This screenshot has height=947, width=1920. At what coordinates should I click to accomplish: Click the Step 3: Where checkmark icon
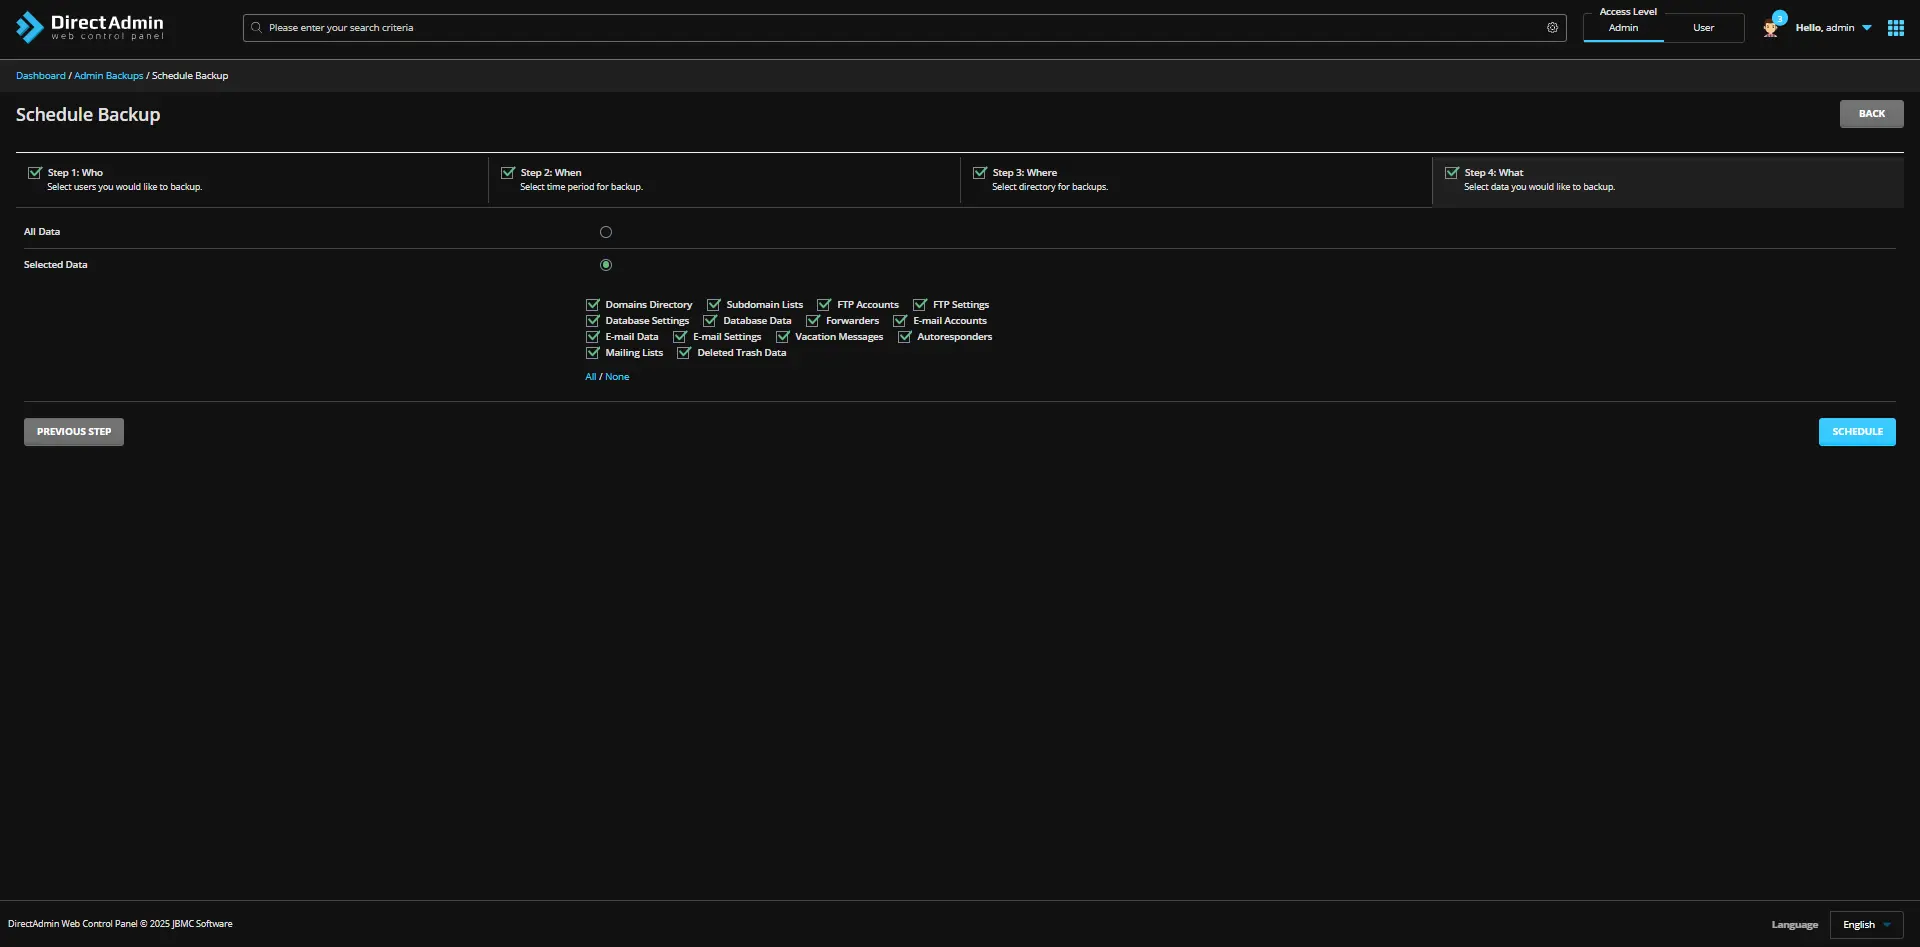click(980, 173)
